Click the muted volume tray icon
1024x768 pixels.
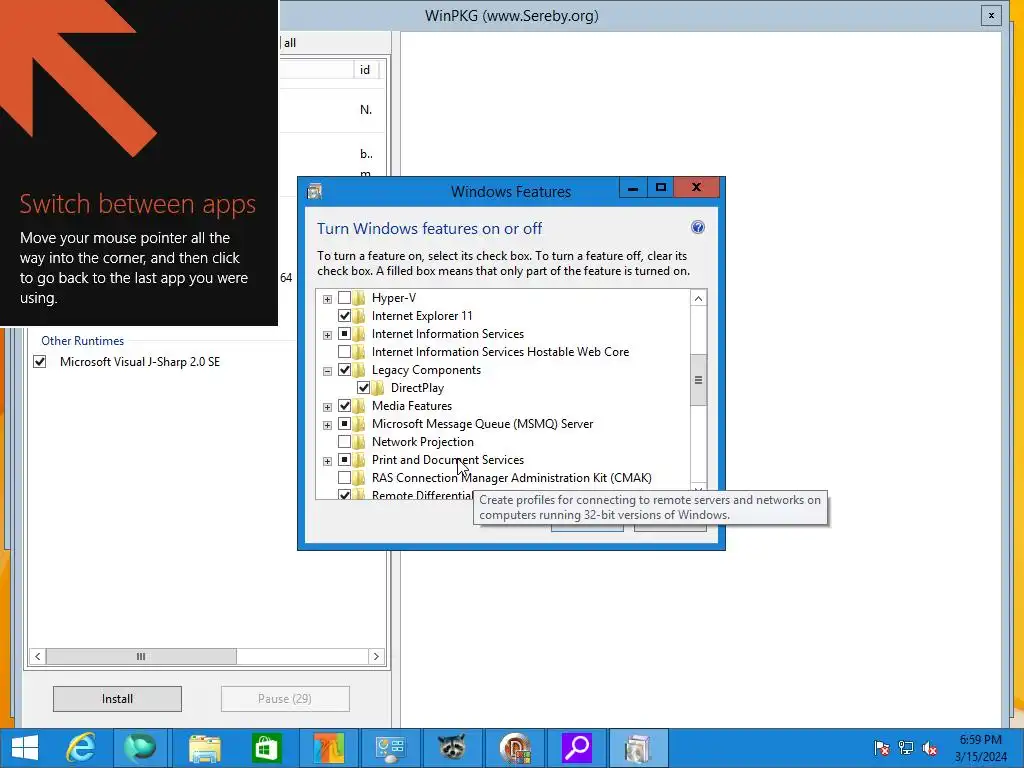point(930,748)
